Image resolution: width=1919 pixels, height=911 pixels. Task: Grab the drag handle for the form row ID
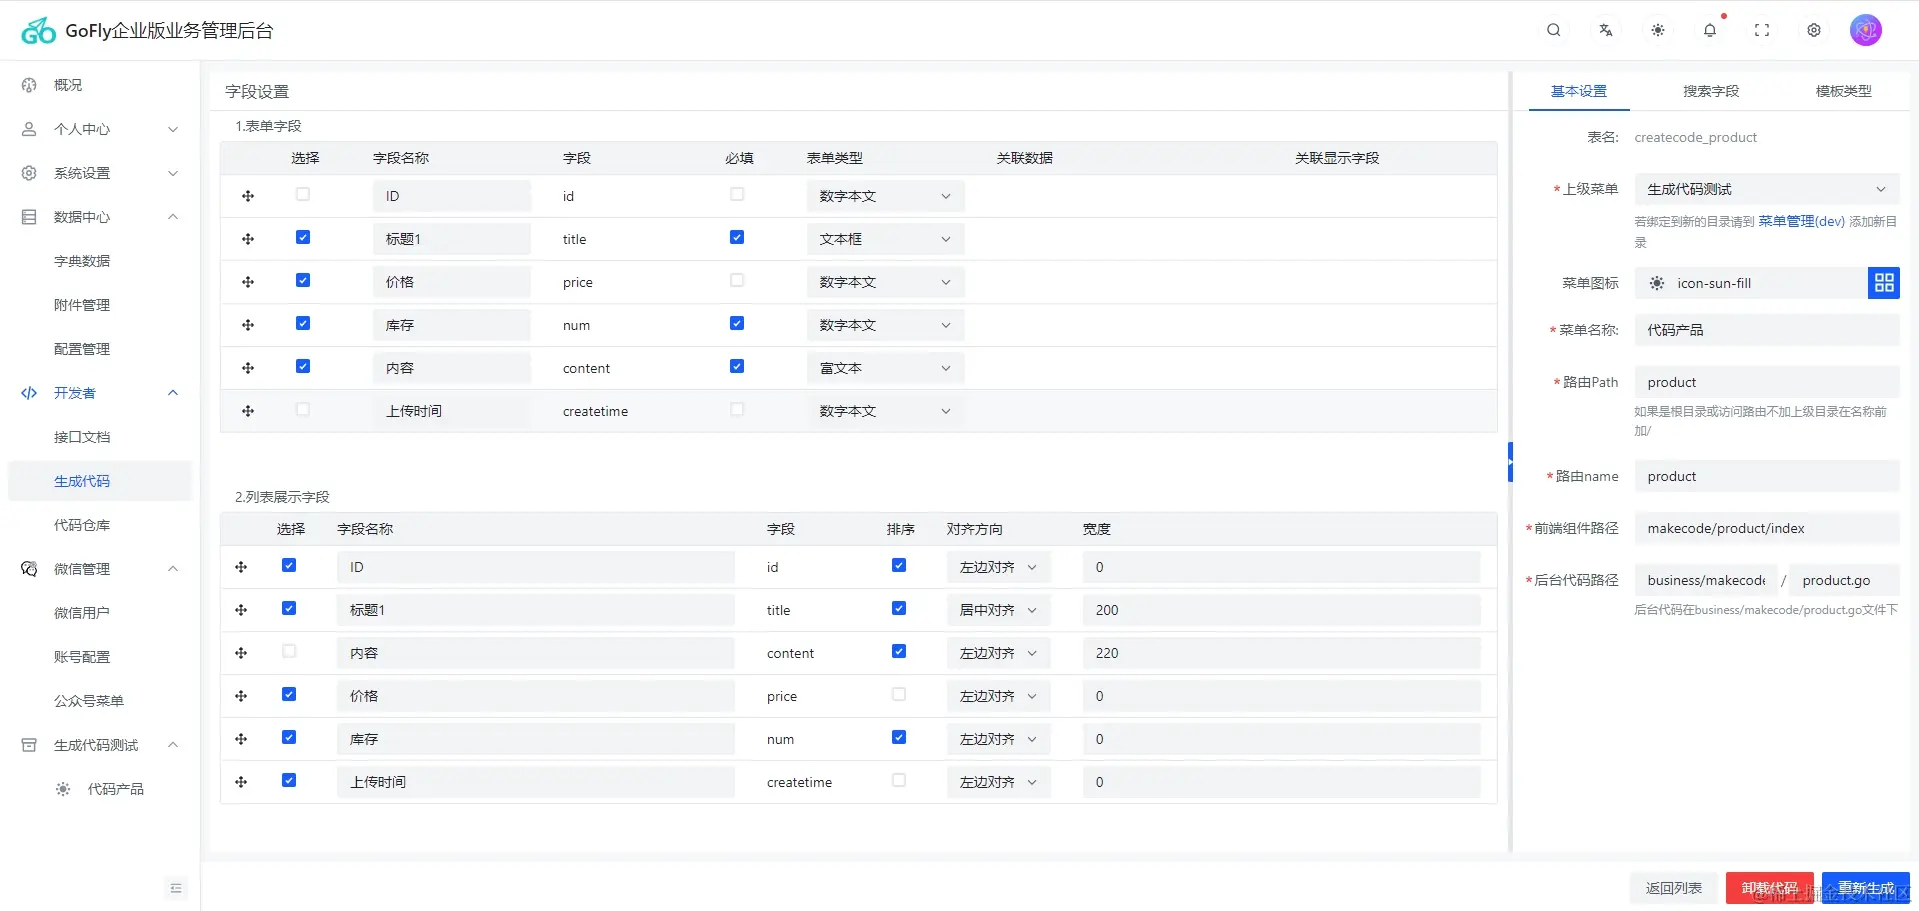click(248, 196)
